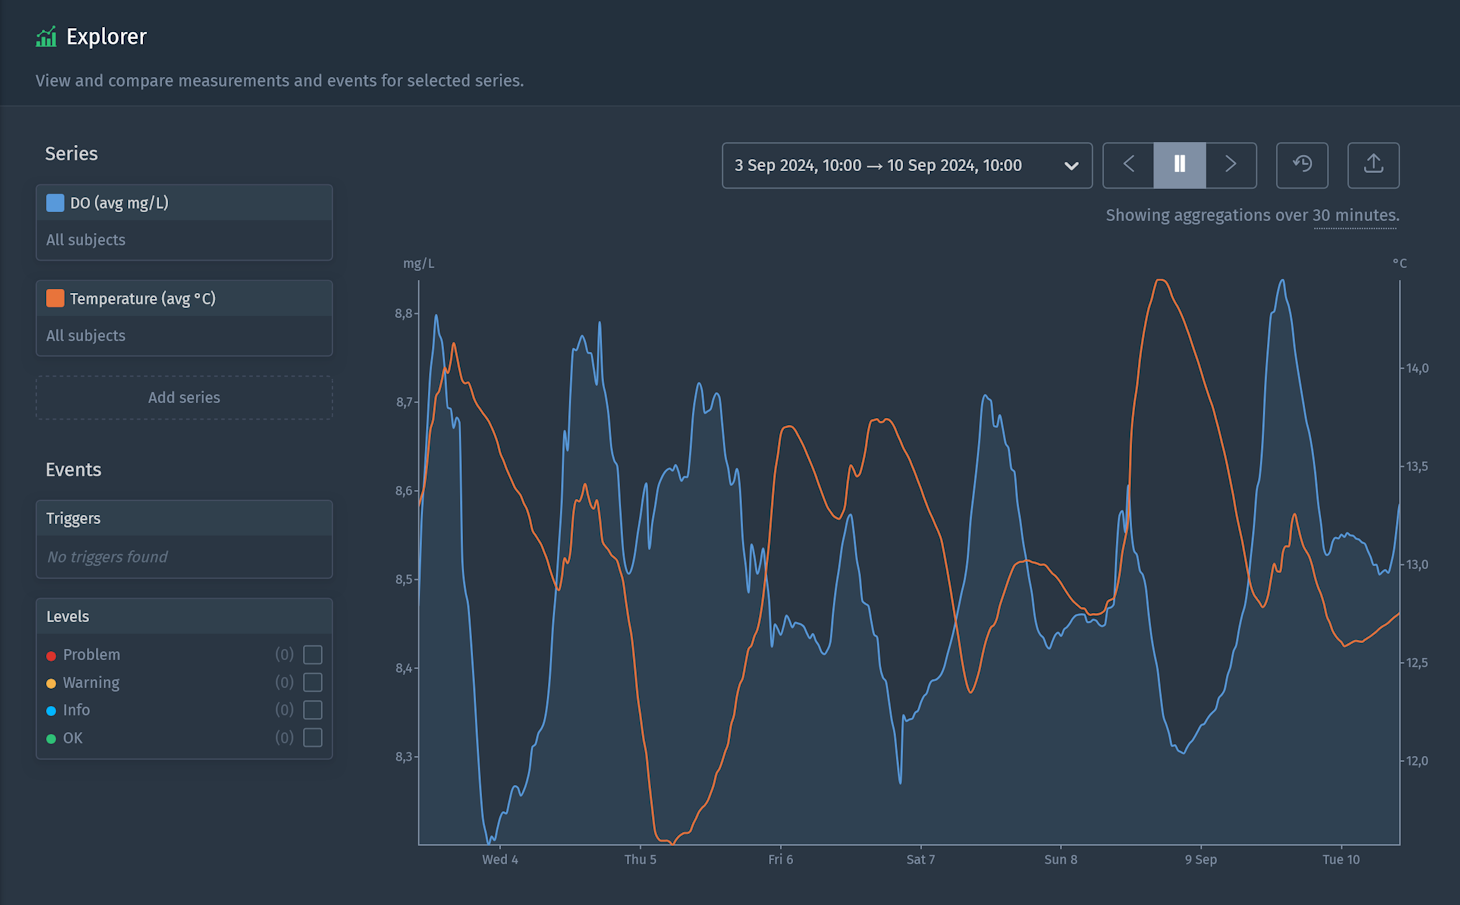The width and height of the screenshot is (1460, 905).
Task: Click the Explorer chart logo icon
Action: [46, 37]
